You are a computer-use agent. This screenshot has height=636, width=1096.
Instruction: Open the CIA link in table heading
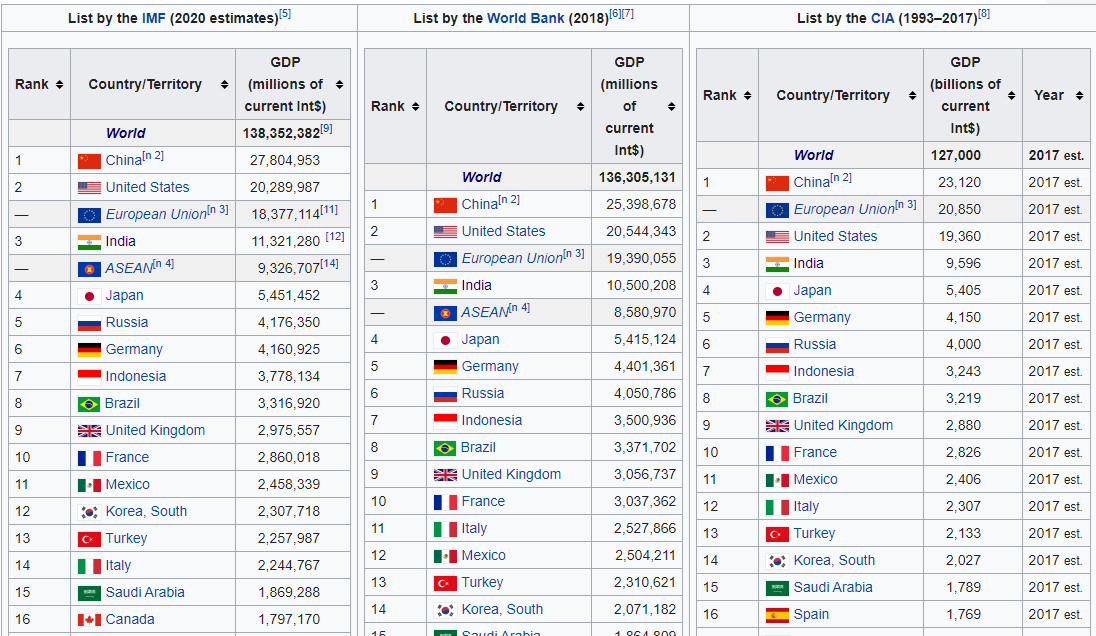coord(883,18)
